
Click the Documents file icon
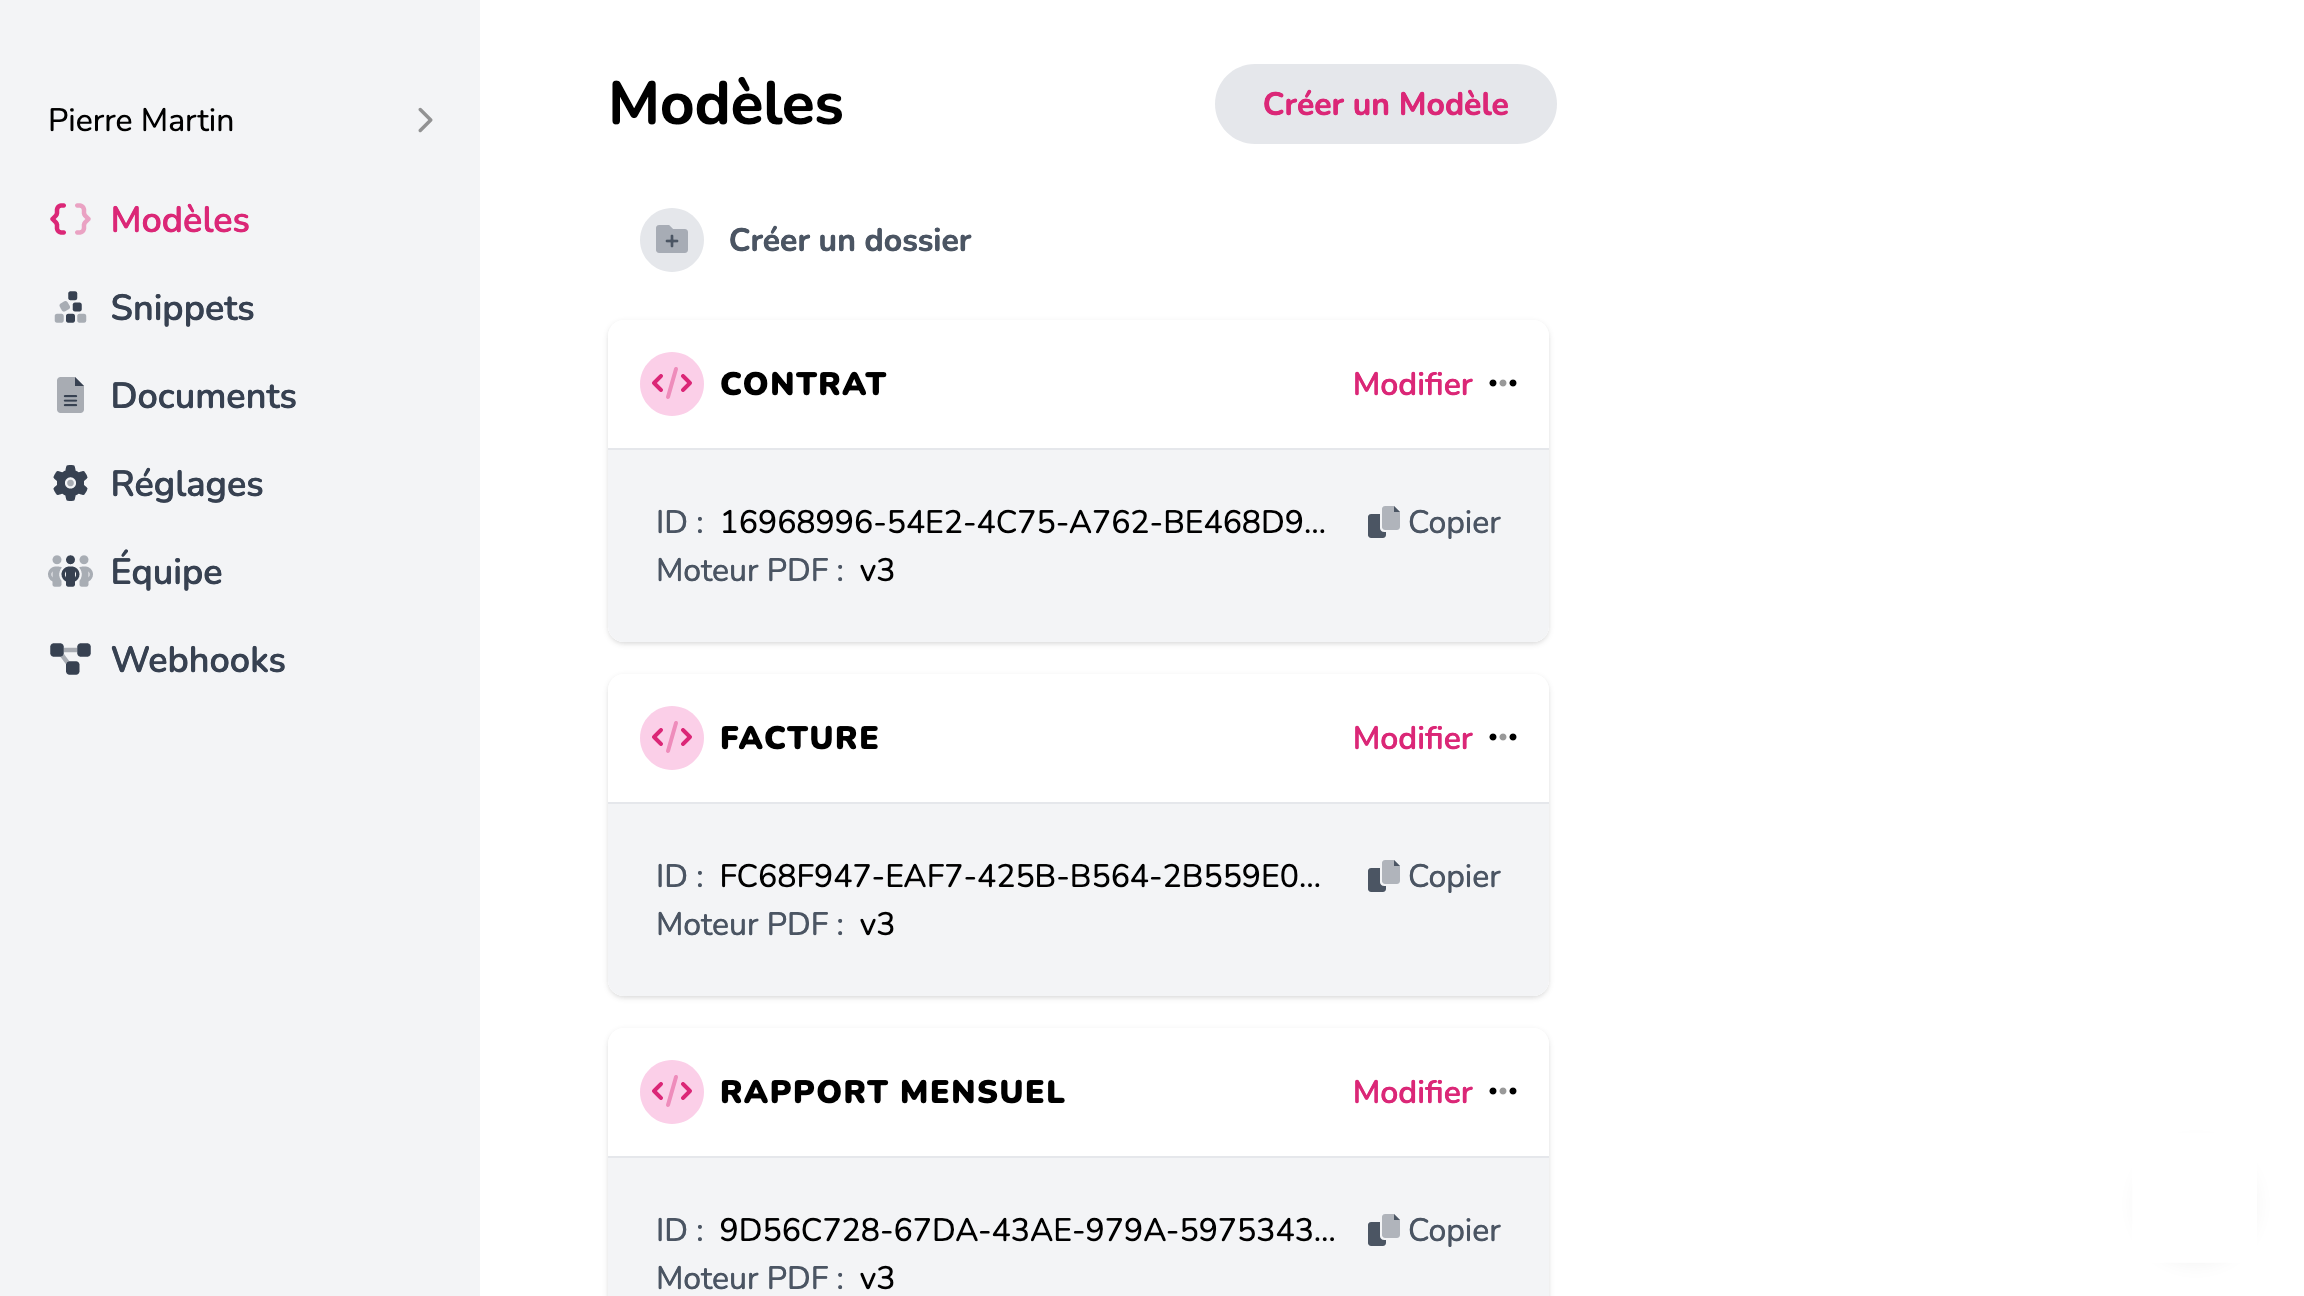pos(70,396)
